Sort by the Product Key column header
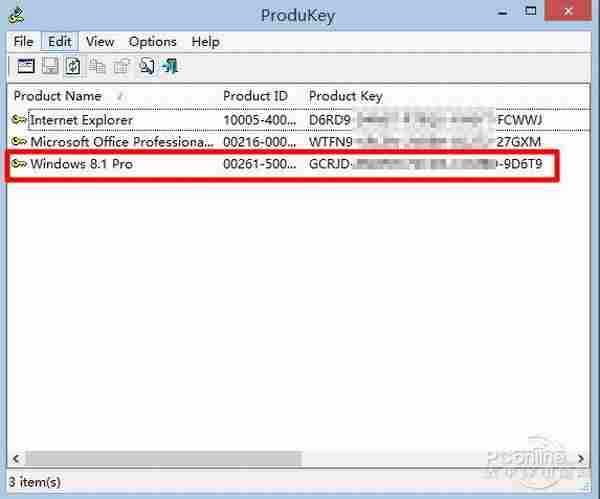The image size is (600, 499). click(346, 96)
